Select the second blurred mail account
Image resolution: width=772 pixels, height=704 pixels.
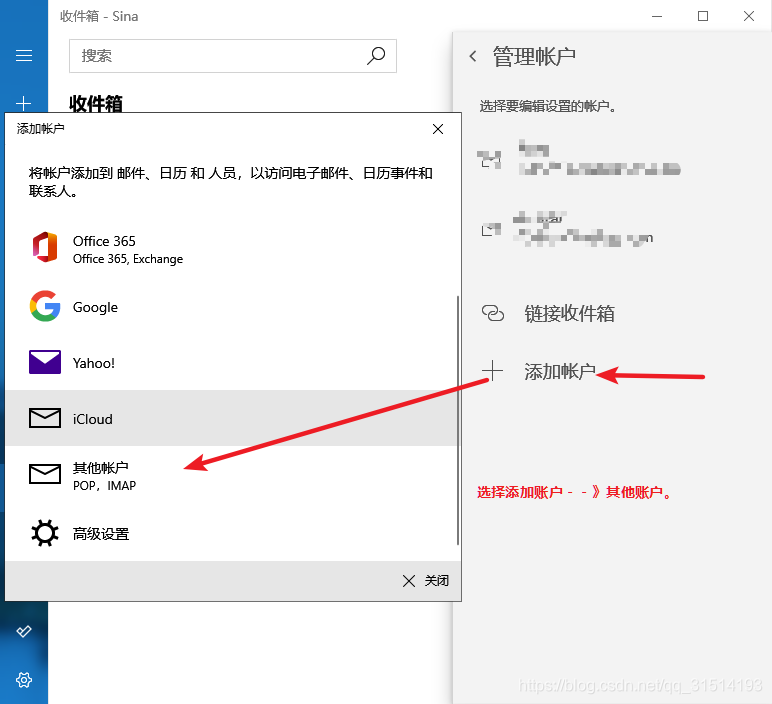coord(567,229)
